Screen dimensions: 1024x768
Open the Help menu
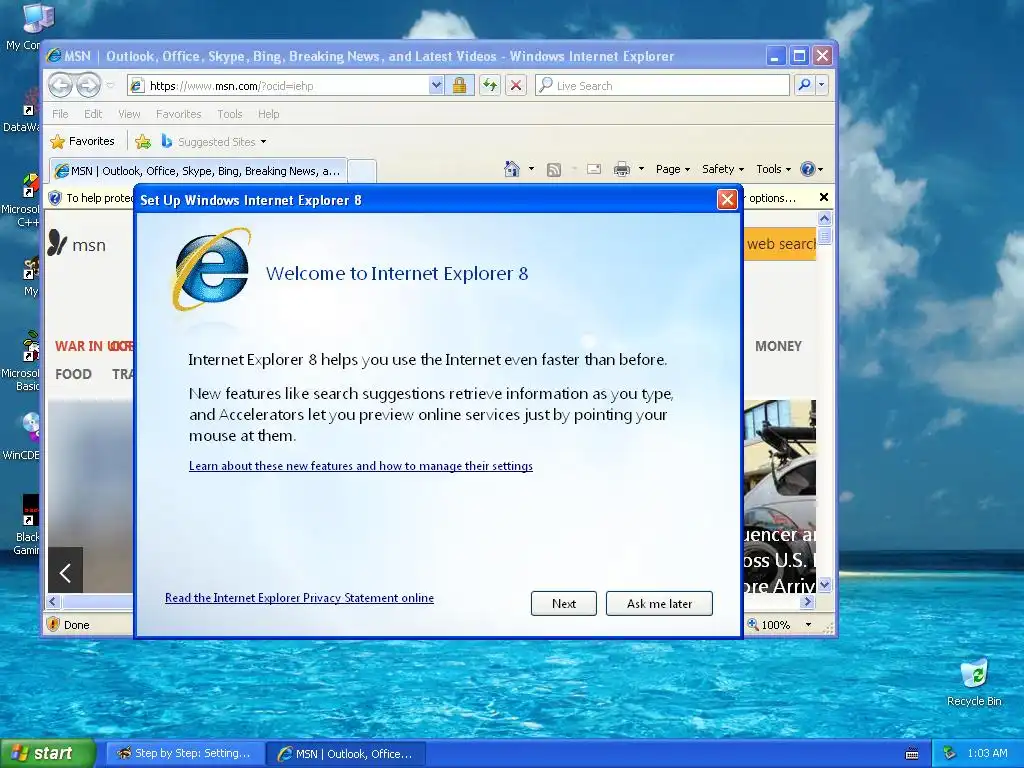click(268, 114)
